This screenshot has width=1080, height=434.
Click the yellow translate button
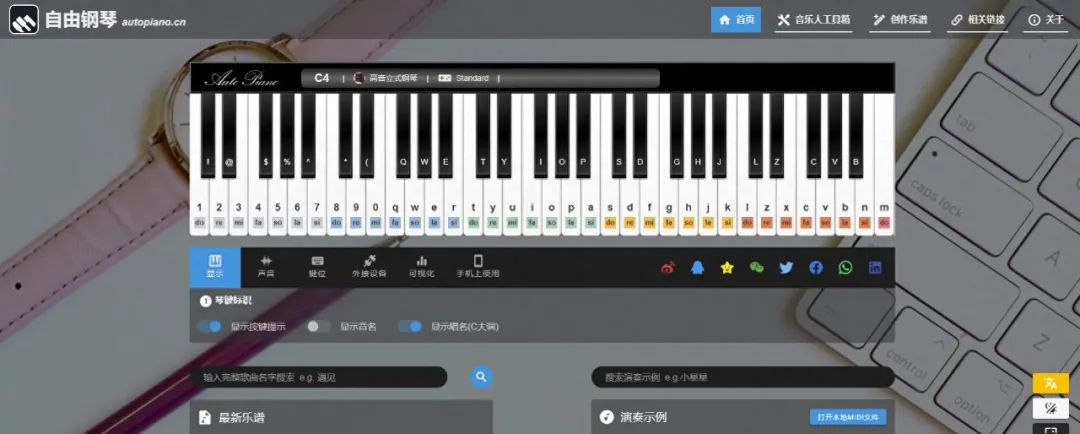1050,383
